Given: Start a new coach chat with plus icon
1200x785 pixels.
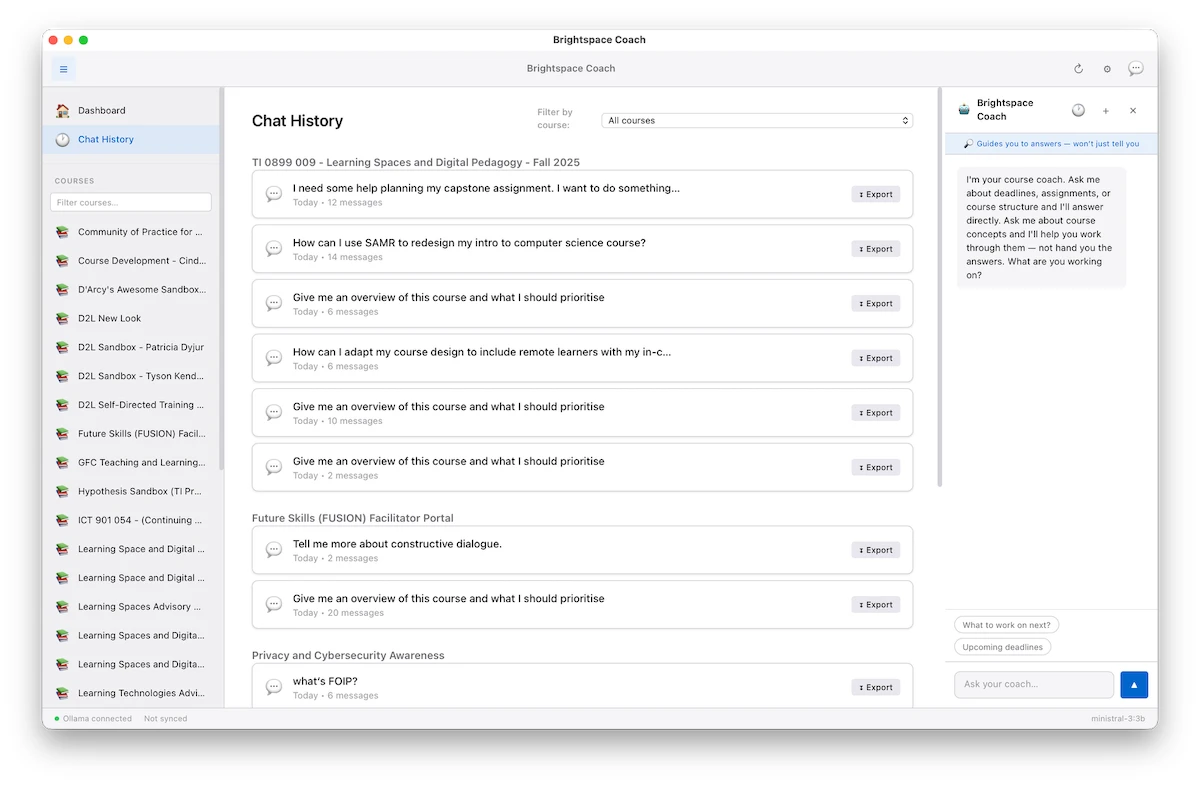Looking at the screenshot, I should coord(1105,111).
